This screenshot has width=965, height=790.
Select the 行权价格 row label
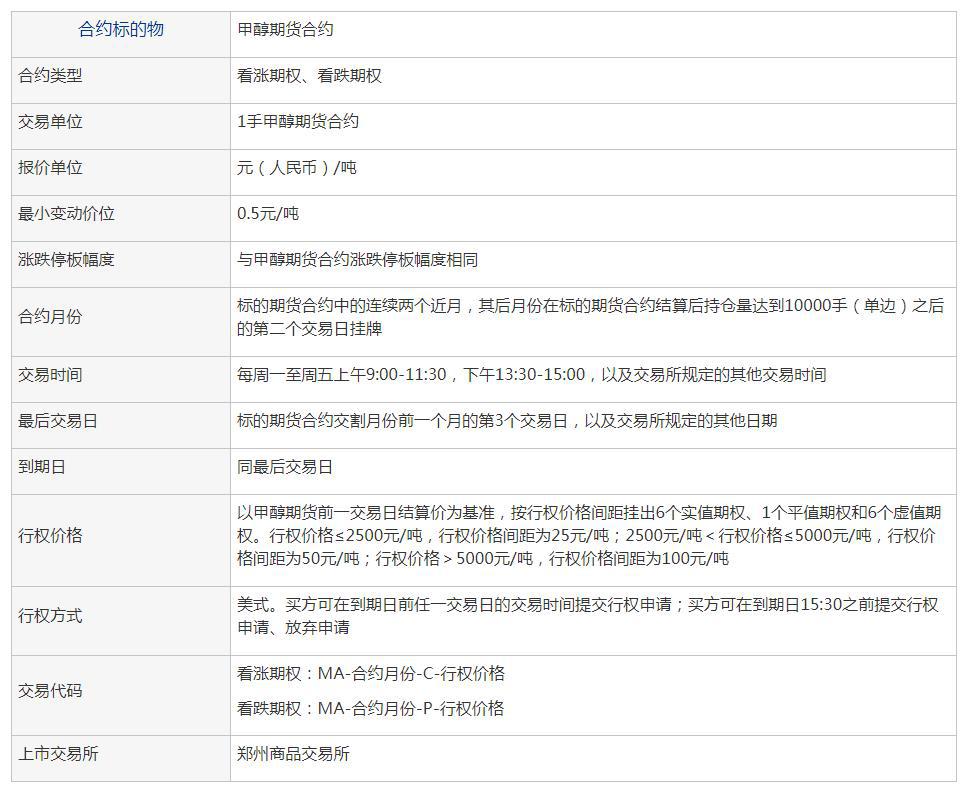pyautogui.click(x=50, y=536)
